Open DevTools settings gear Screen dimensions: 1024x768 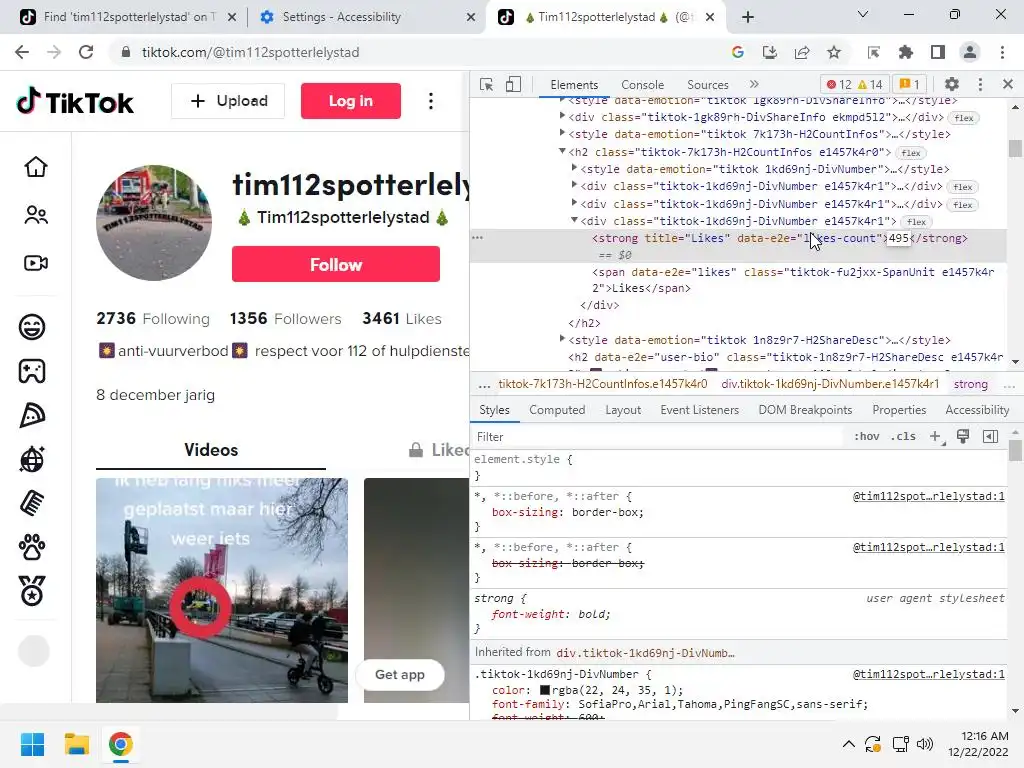[952, 84]
